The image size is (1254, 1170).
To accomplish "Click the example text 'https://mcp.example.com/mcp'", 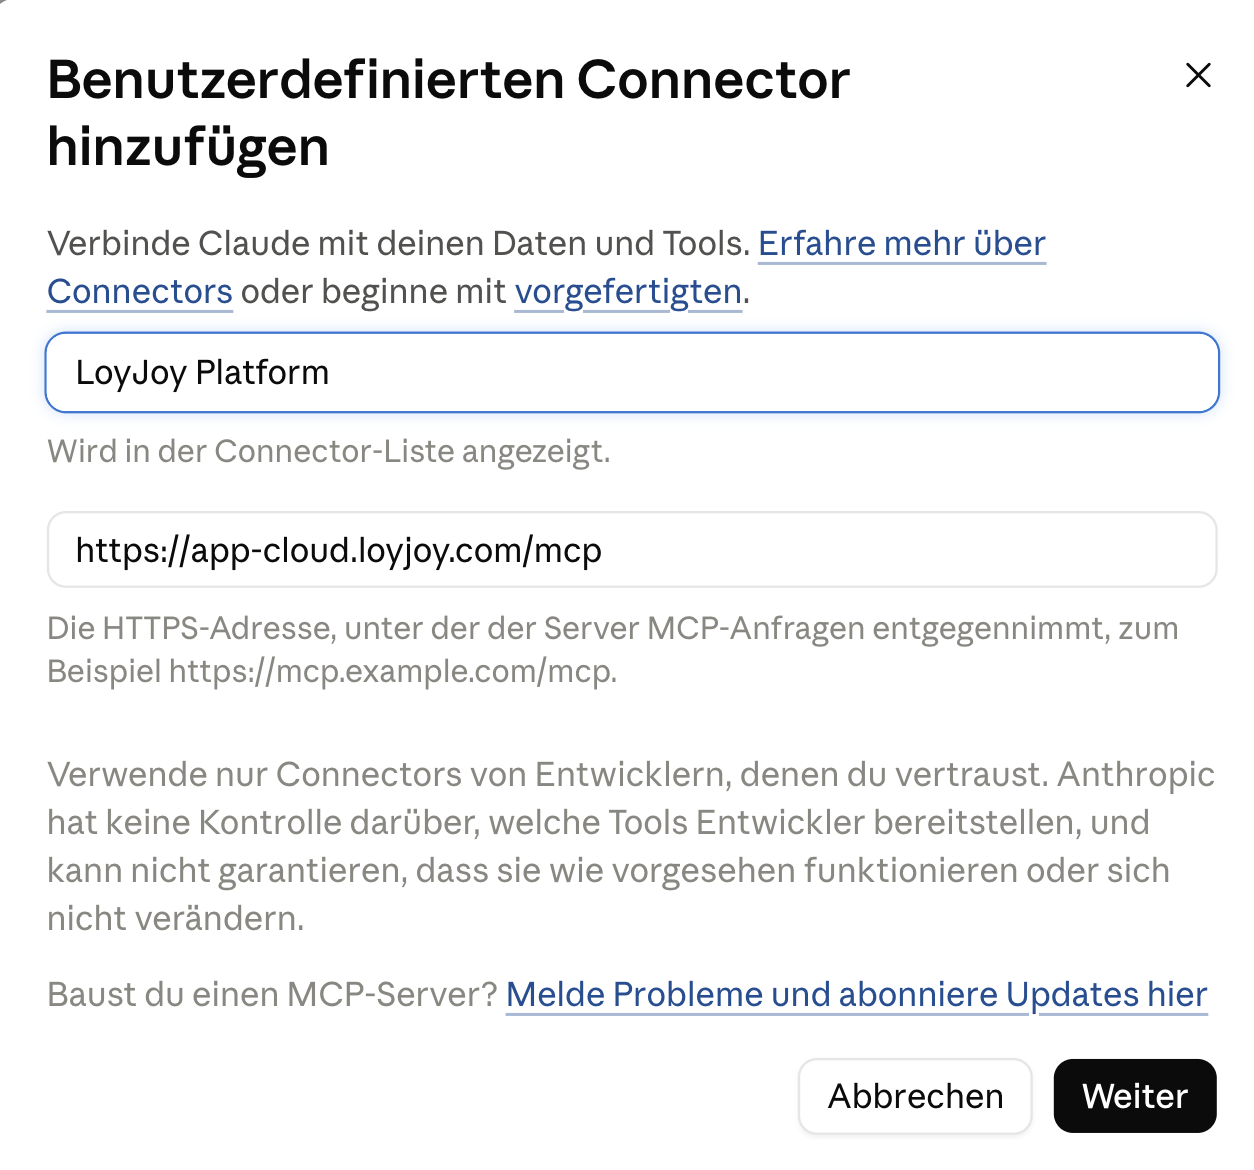I will pos(390,671).
